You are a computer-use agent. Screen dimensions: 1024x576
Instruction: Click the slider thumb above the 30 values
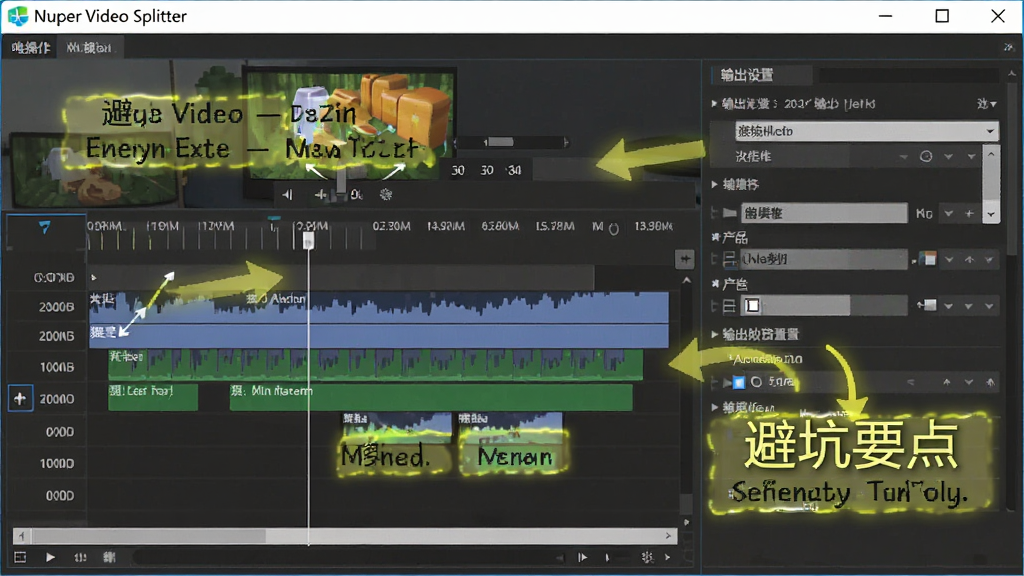coord(501,142)
